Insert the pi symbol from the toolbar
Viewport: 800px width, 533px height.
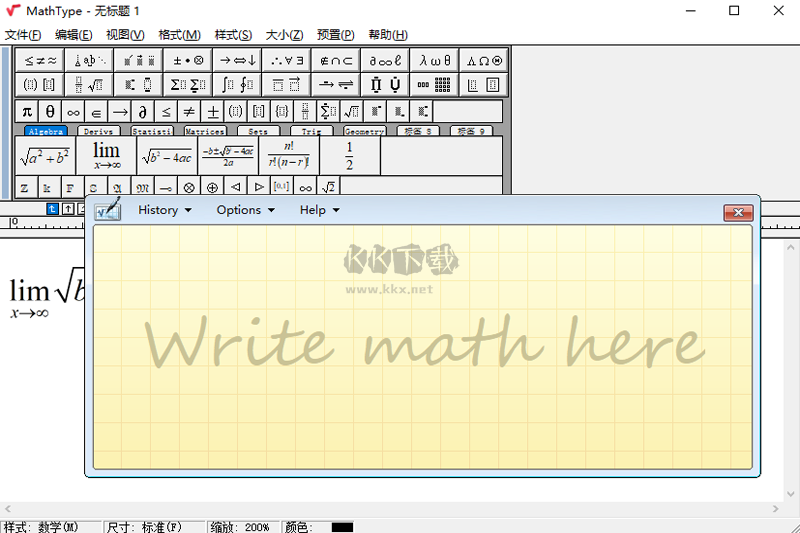[x=27, y=111]
